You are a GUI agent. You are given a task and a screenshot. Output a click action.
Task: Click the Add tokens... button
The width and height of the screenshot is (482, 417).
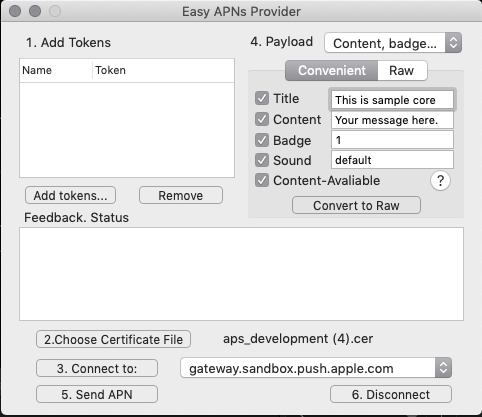coord(70,195)
